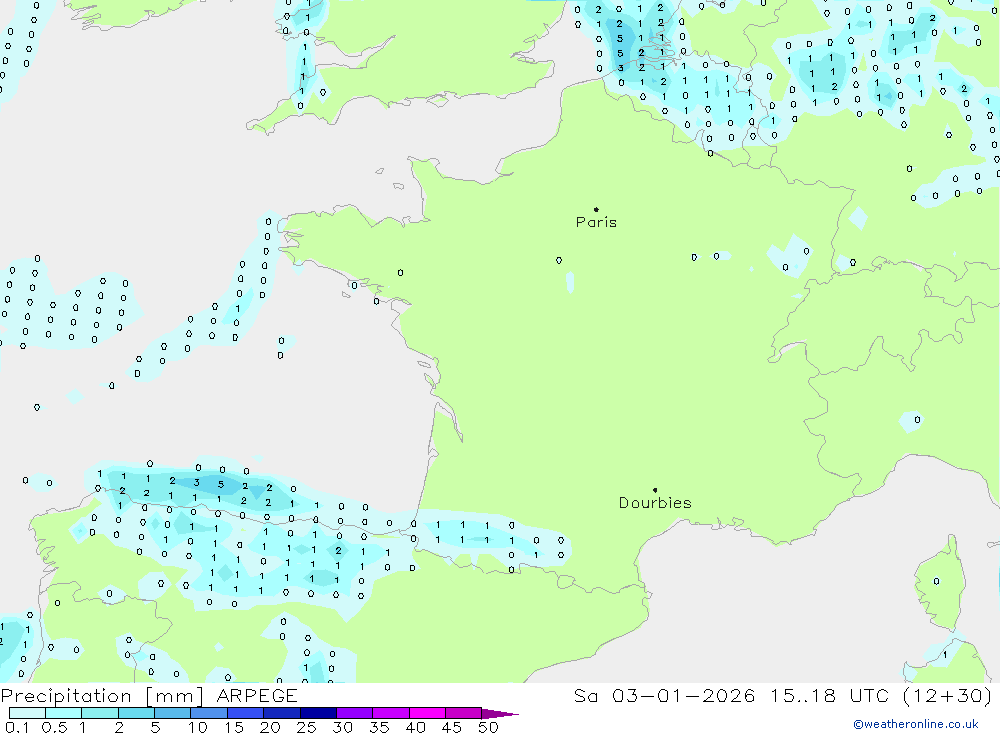Click the '25' legend scale label
Screen dimensions: 1000x733
(x=307, y=727)
